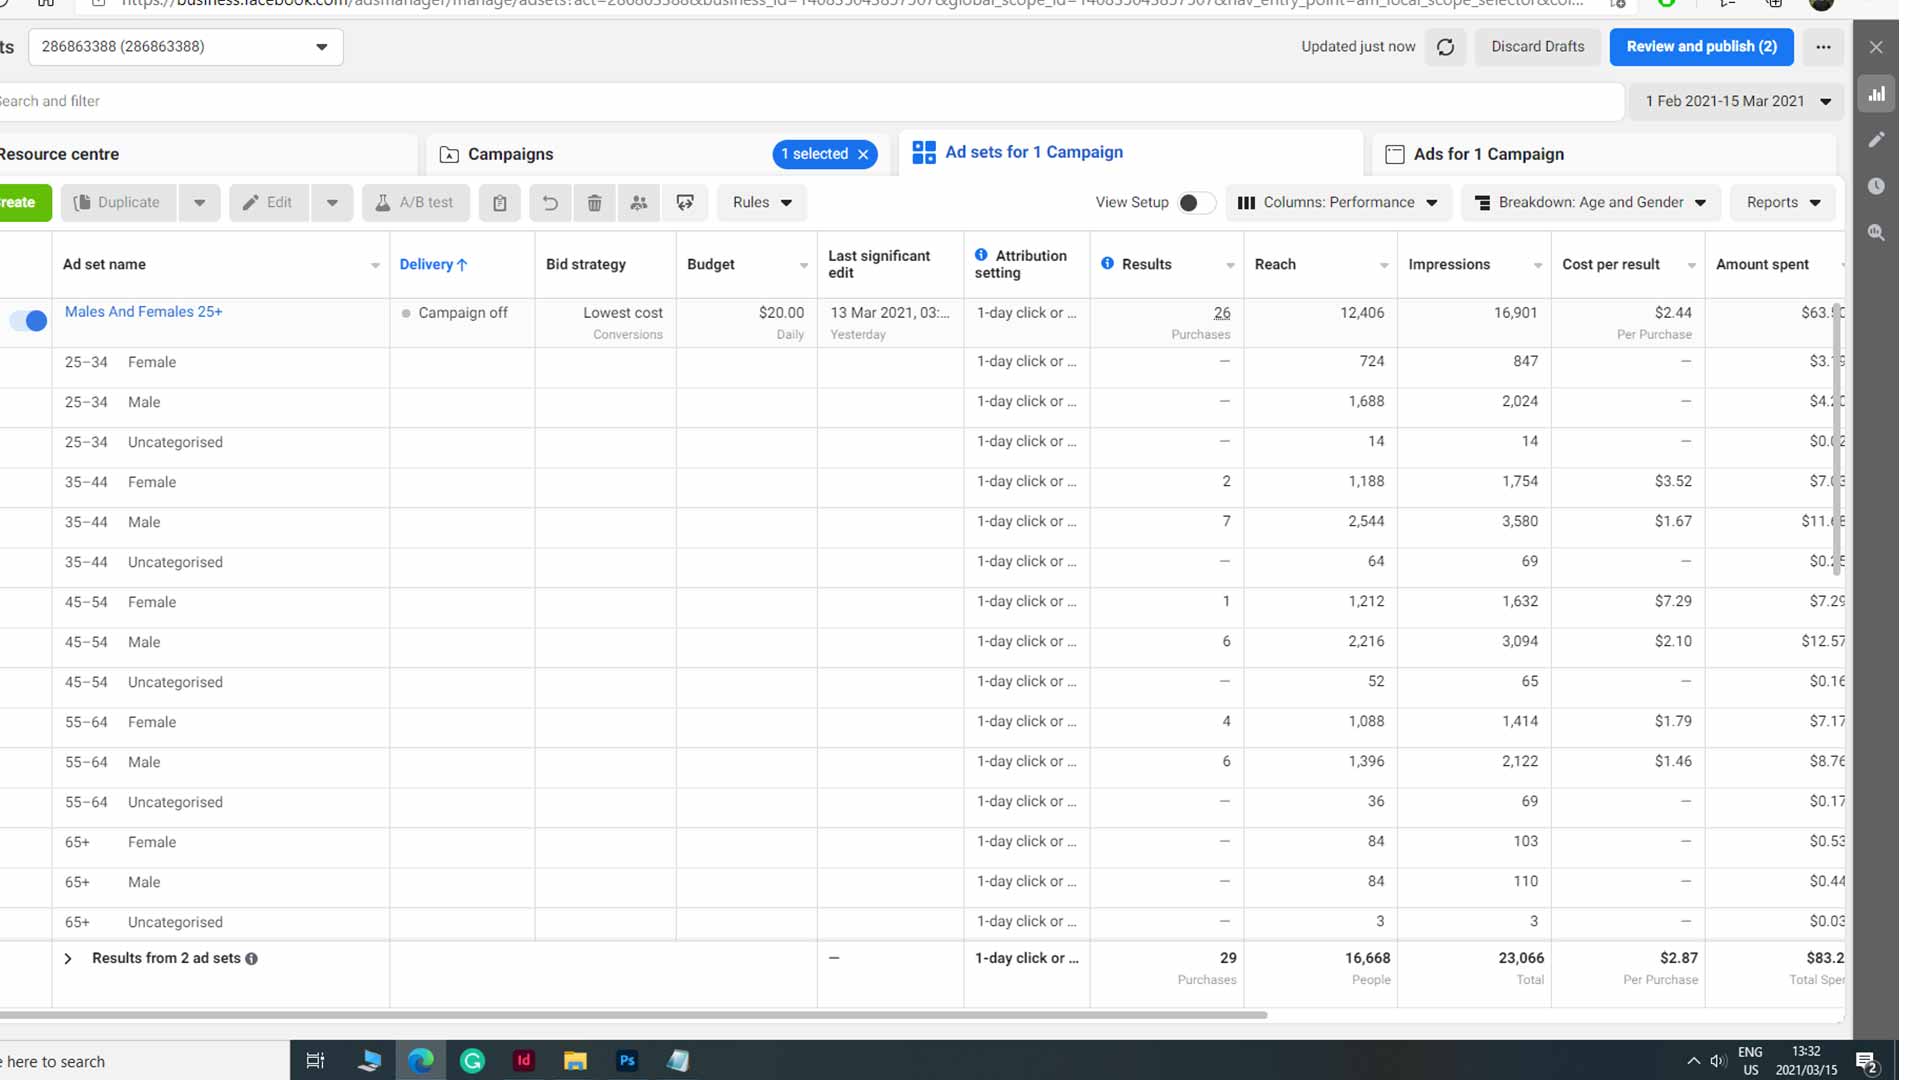Click the Results column info icon
The height and width of the screenshot is (1080, 1920).
pyautogui.click(x=1107, y=264)
